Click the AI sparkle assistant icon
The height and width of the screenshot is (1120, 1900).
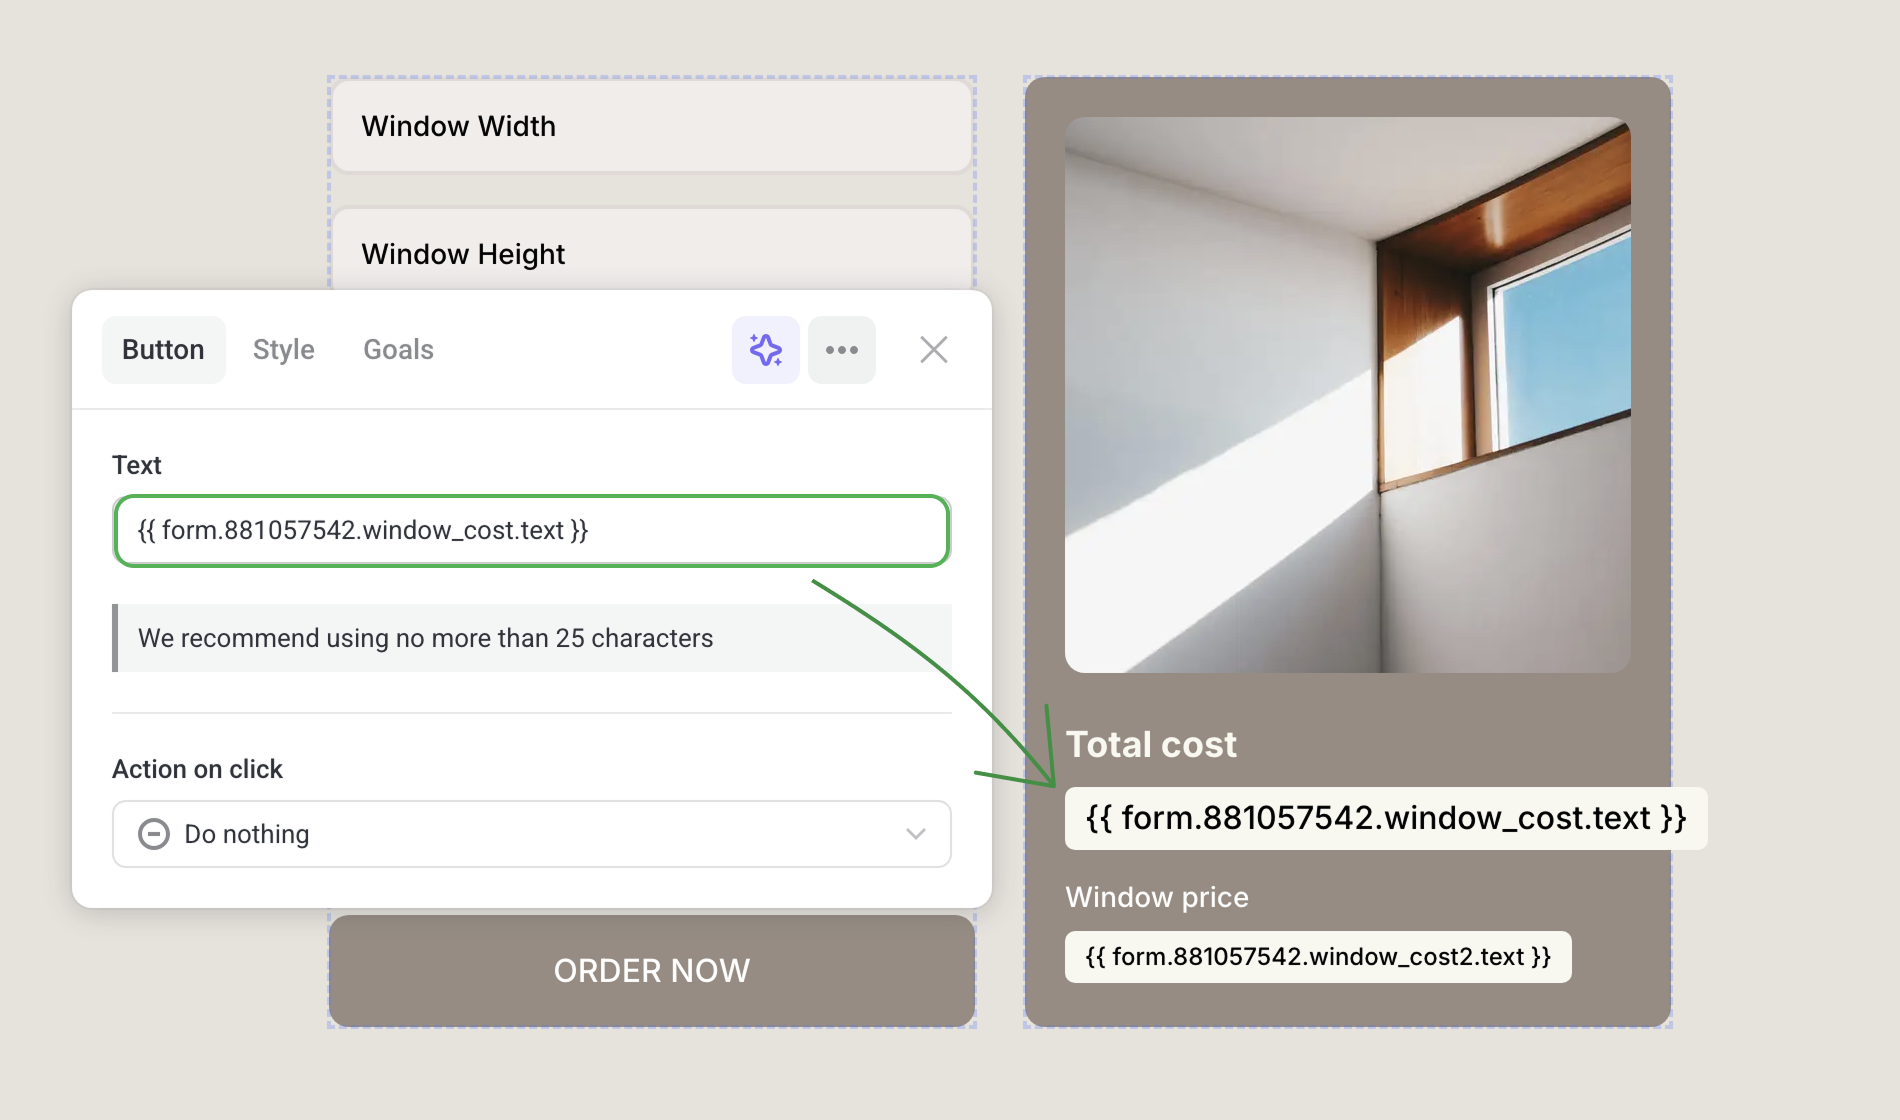point(765,350)
